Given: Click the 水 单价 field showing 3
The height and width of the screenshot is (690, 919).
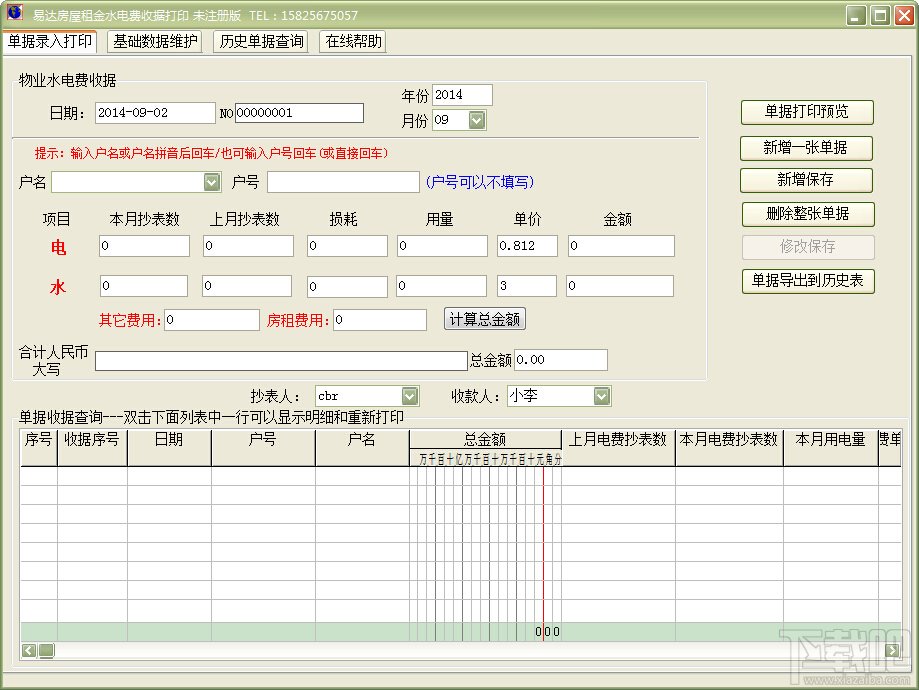Looking at the screenshot, I should click(526, 286).
